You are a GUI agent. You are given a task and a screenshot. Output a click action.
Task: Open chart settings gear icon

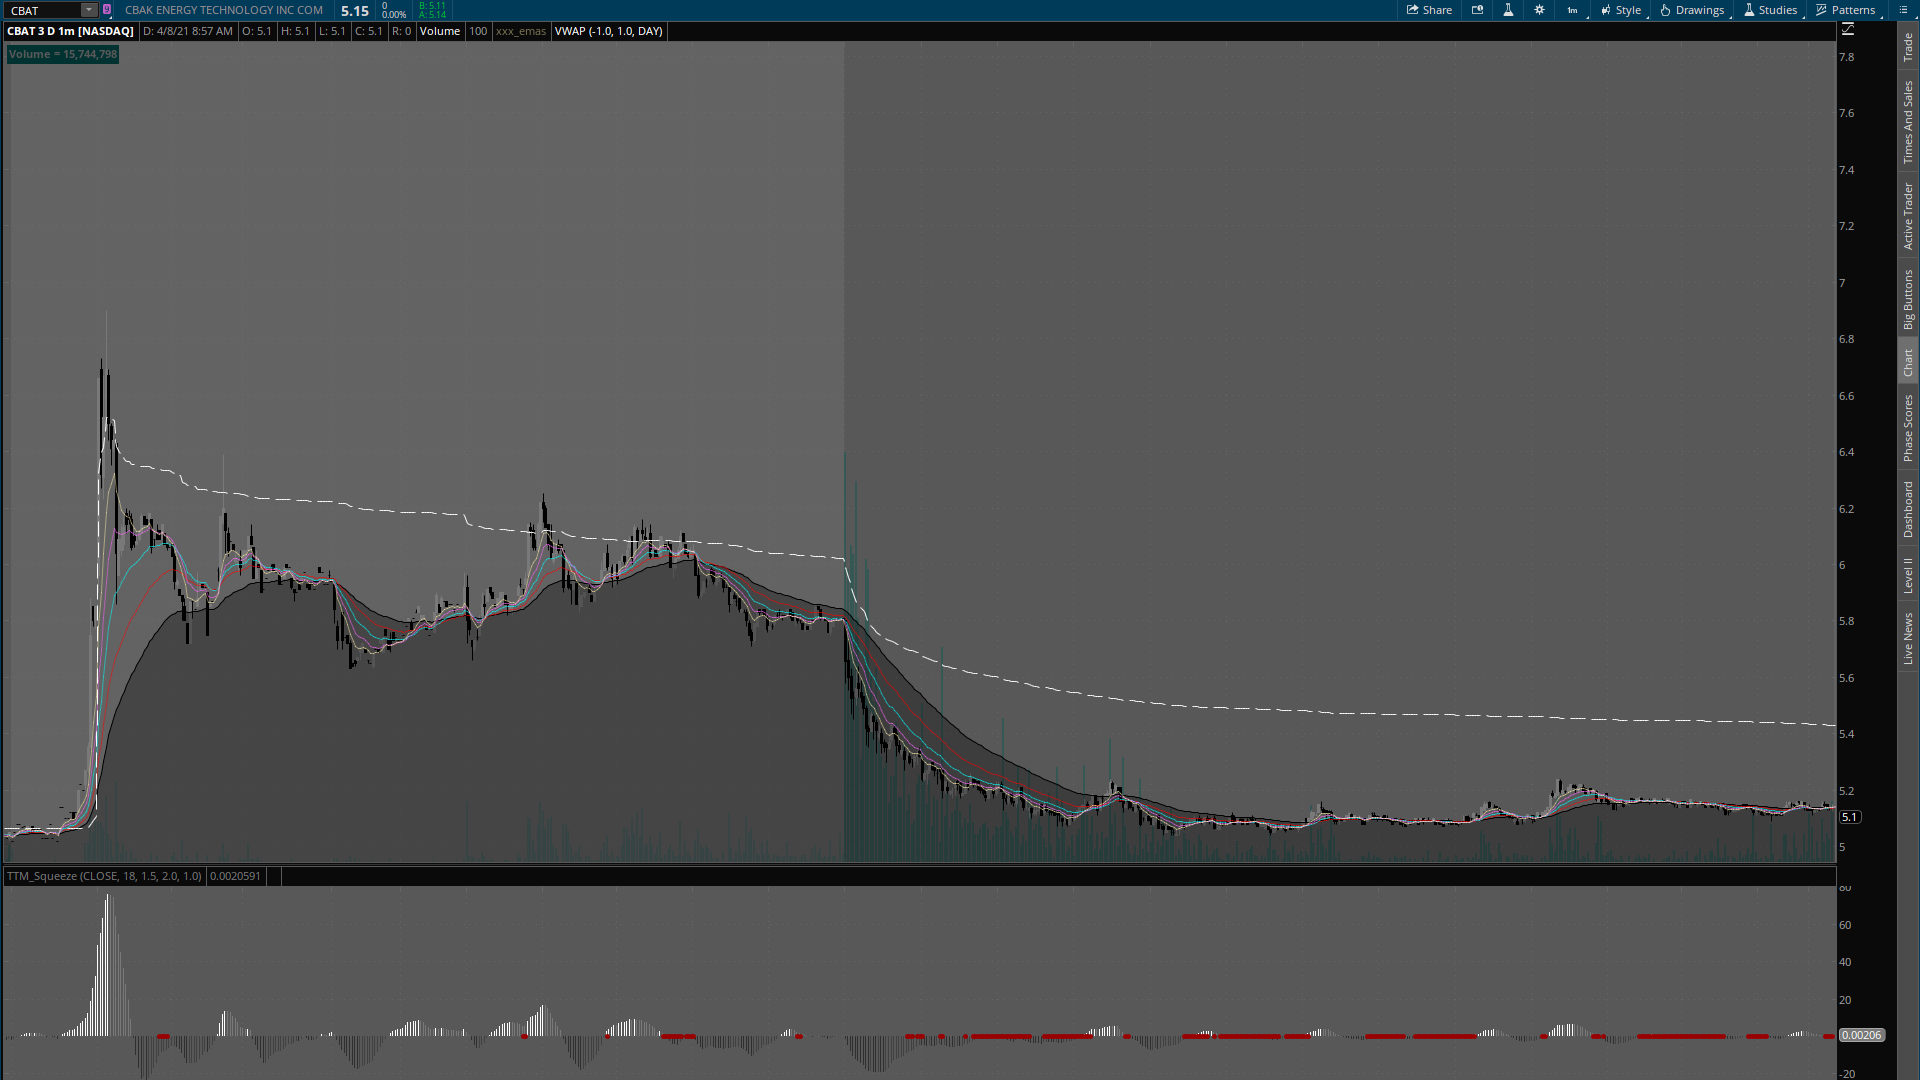click(1539, 10)
